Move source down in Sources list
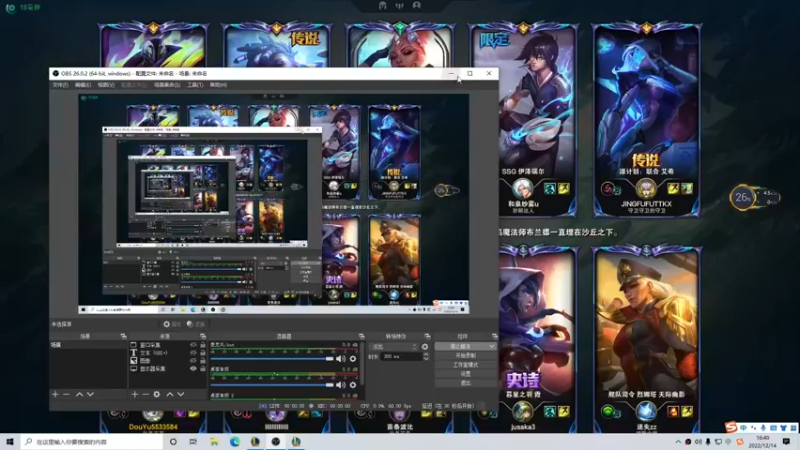 (181, 394)
